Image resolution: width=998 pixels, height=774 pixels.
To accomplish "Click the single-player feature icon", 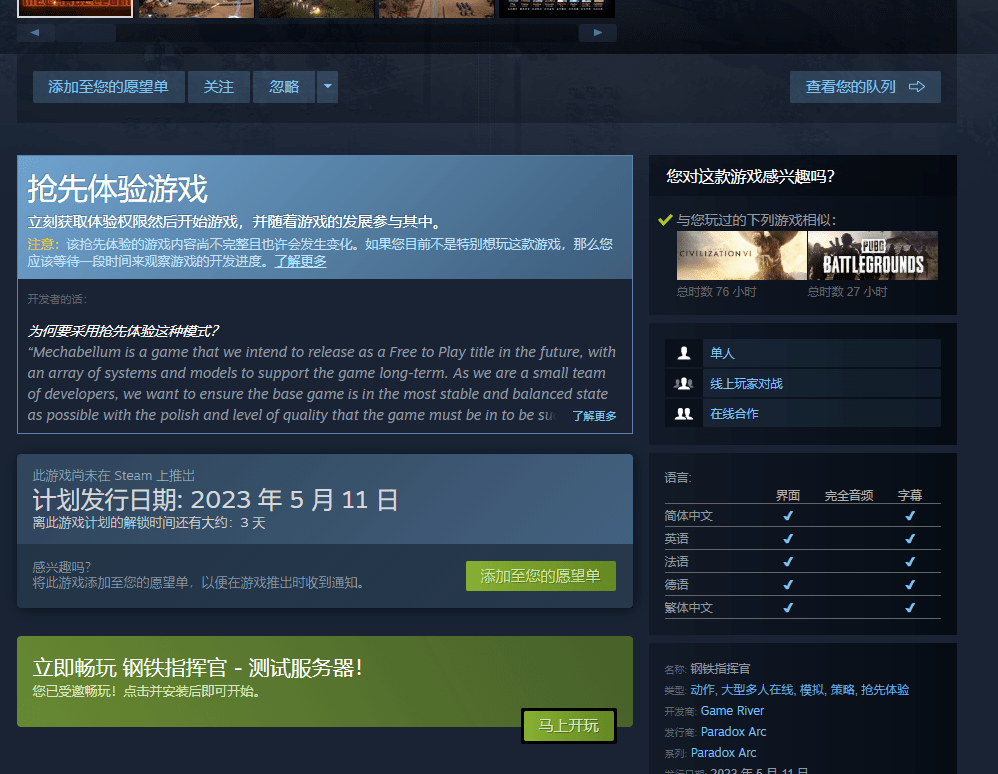I will (x=684, y=354).
